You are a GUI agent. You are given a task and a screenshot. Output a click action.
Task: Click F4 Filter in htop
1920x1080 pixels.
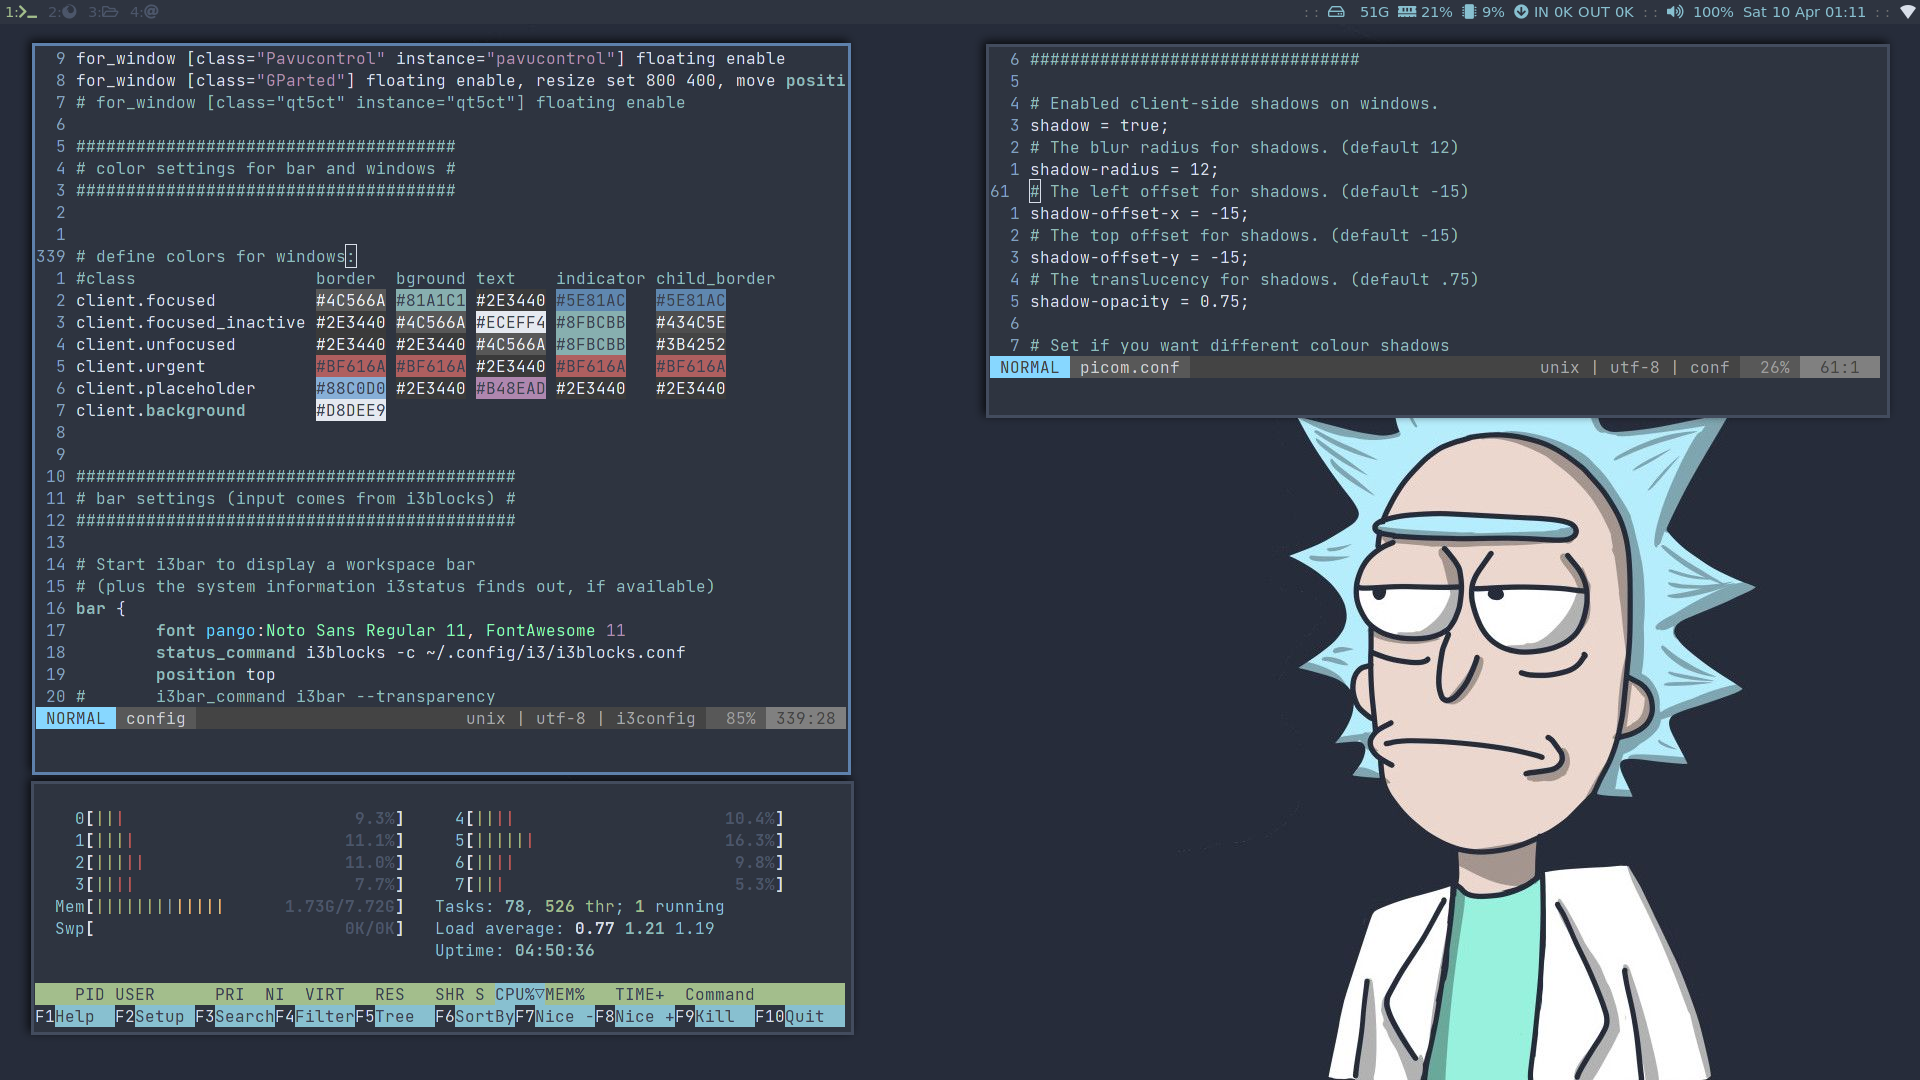coord(315,1017)
